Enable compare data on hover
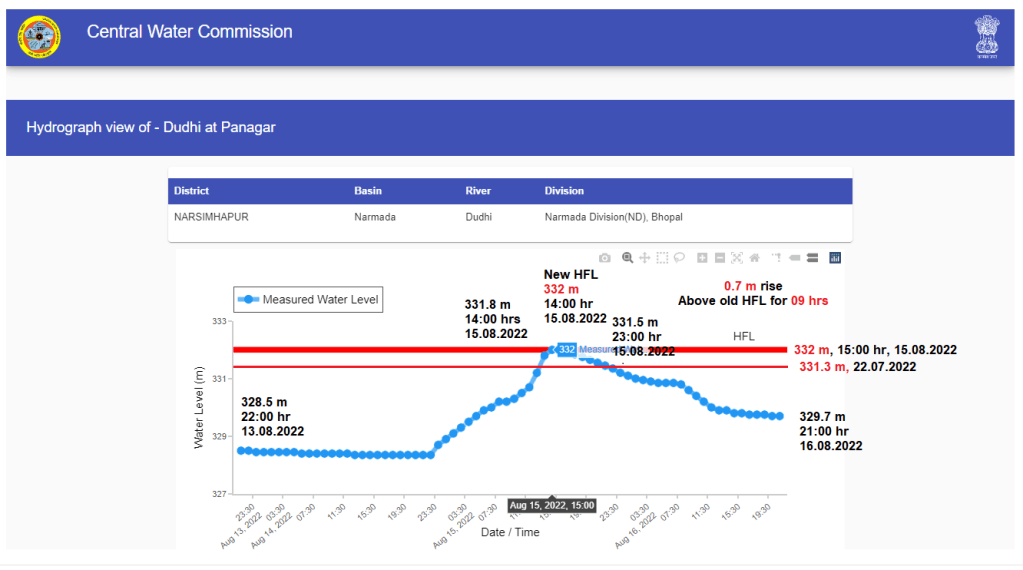Image resolution: width=1023 pixels, height=570 pixels. pyautogui.click(x=812, y=258)
